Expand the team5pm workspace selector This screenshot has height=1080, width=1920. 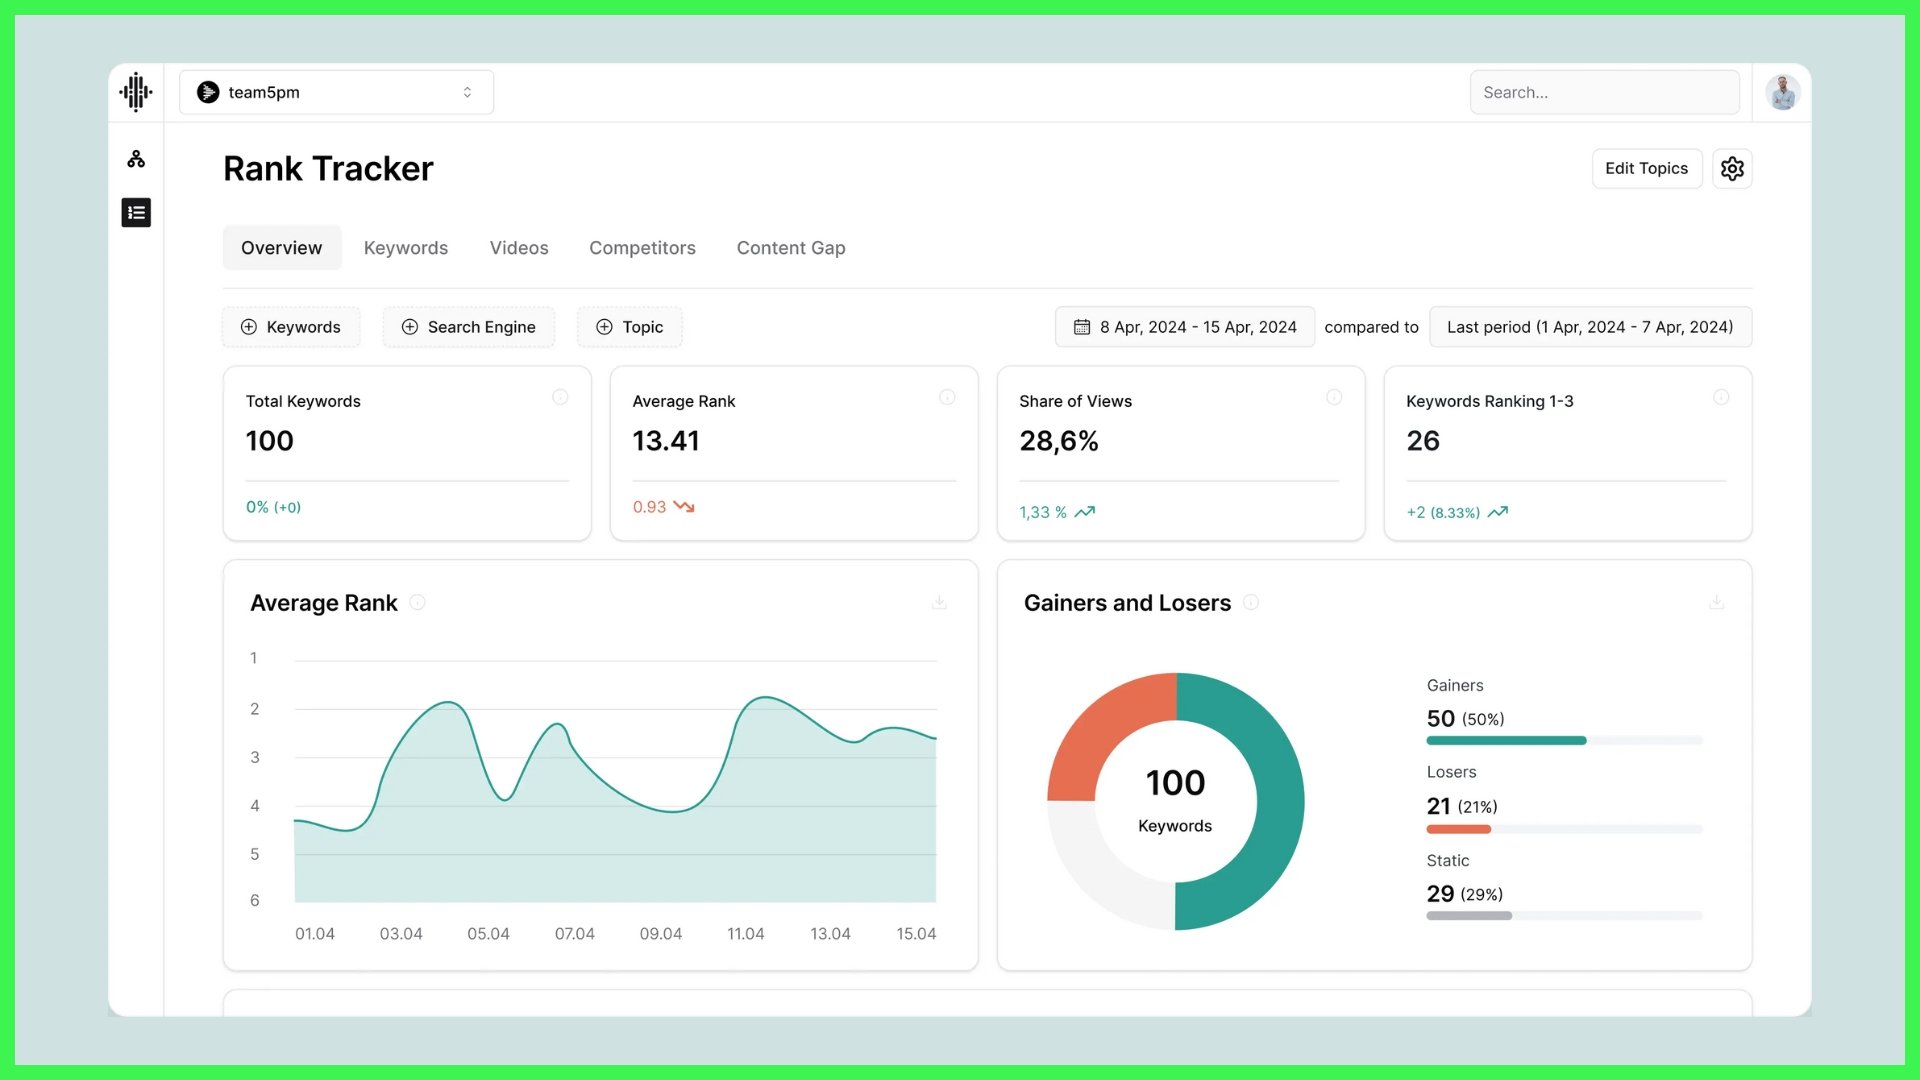[x=336, y=92]
